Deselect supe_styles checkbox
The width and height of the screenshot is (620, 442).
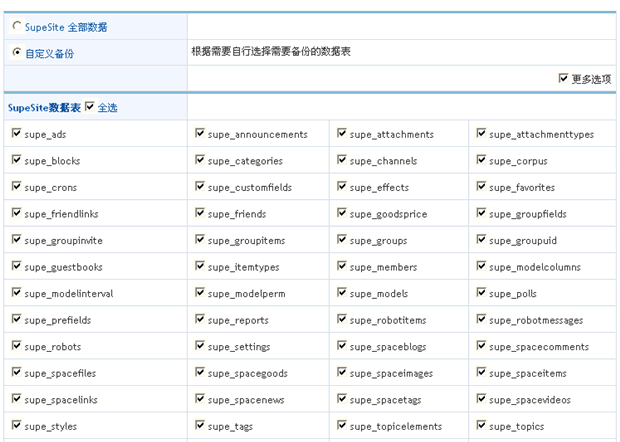pos(16,424)
